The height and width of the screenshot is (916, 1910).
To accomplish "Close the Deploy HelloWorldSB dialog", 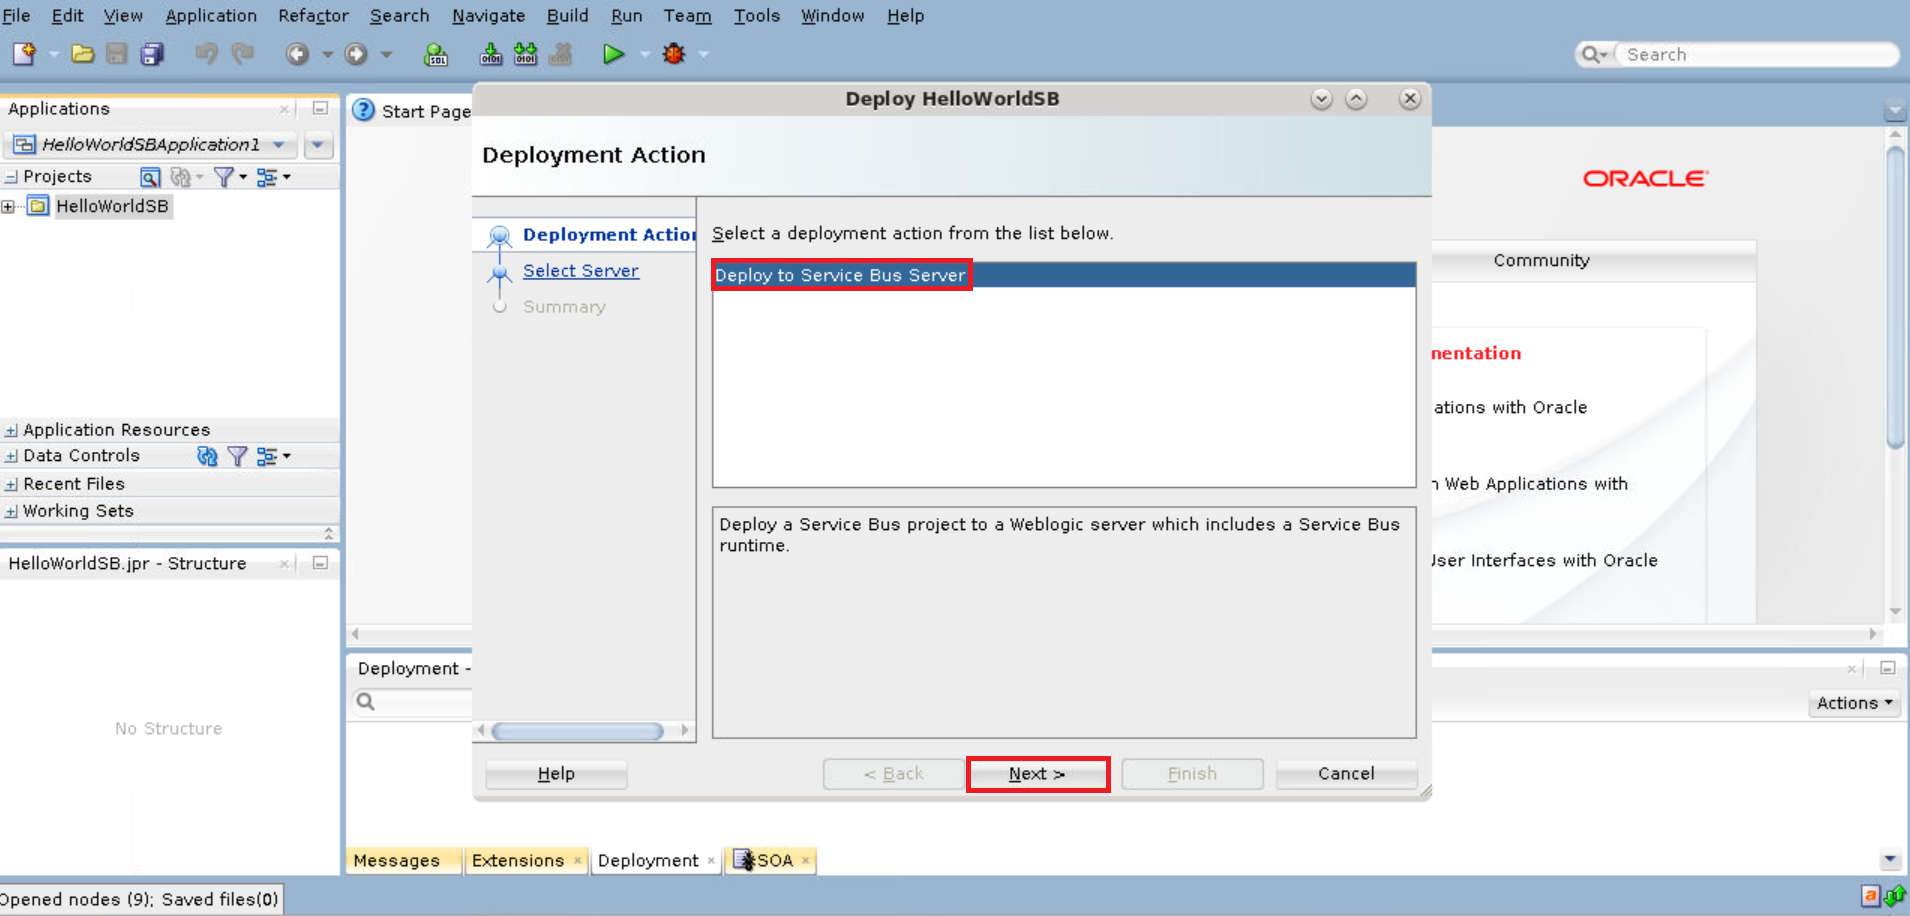I will tap(1410, 99).
